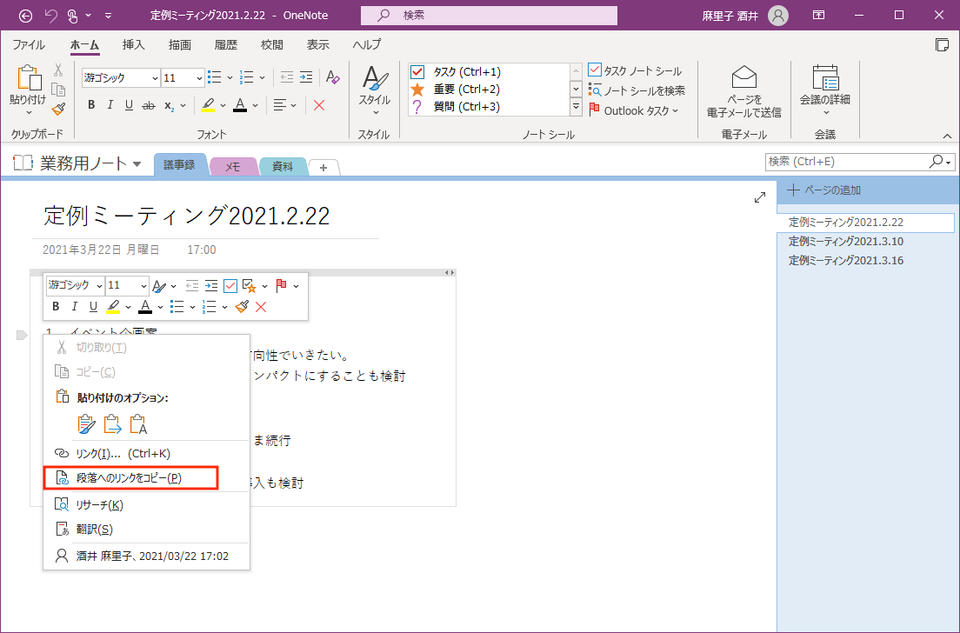Click ページの追加 to add a page
This screenshot has height=633, width=960.
coord(825,190)
